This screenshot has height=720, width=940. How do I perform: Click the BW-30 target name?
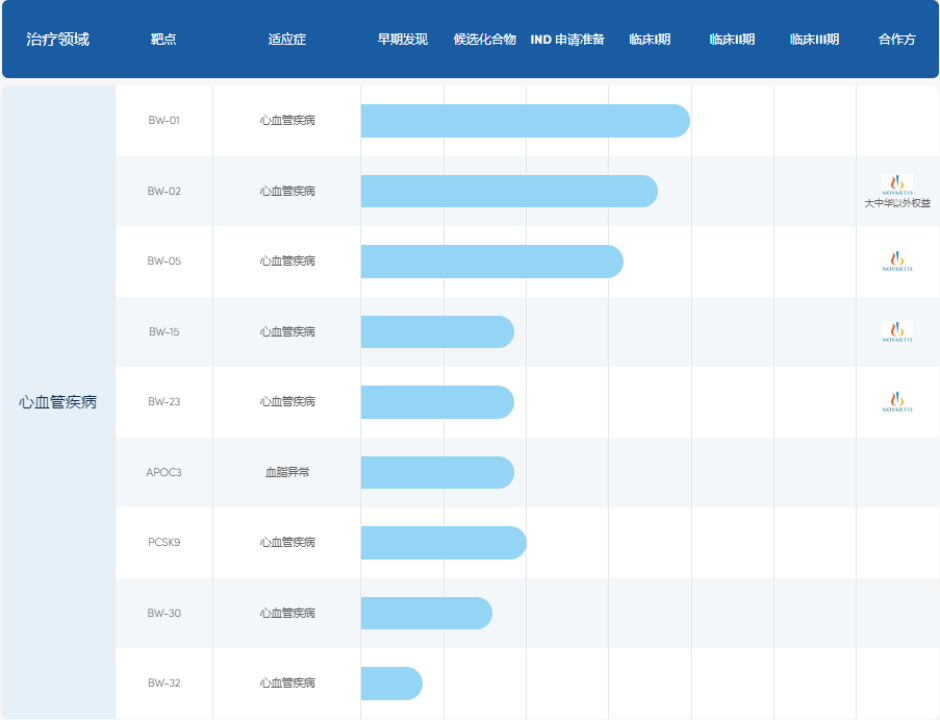pyautogui.click(x=164, y=613)
